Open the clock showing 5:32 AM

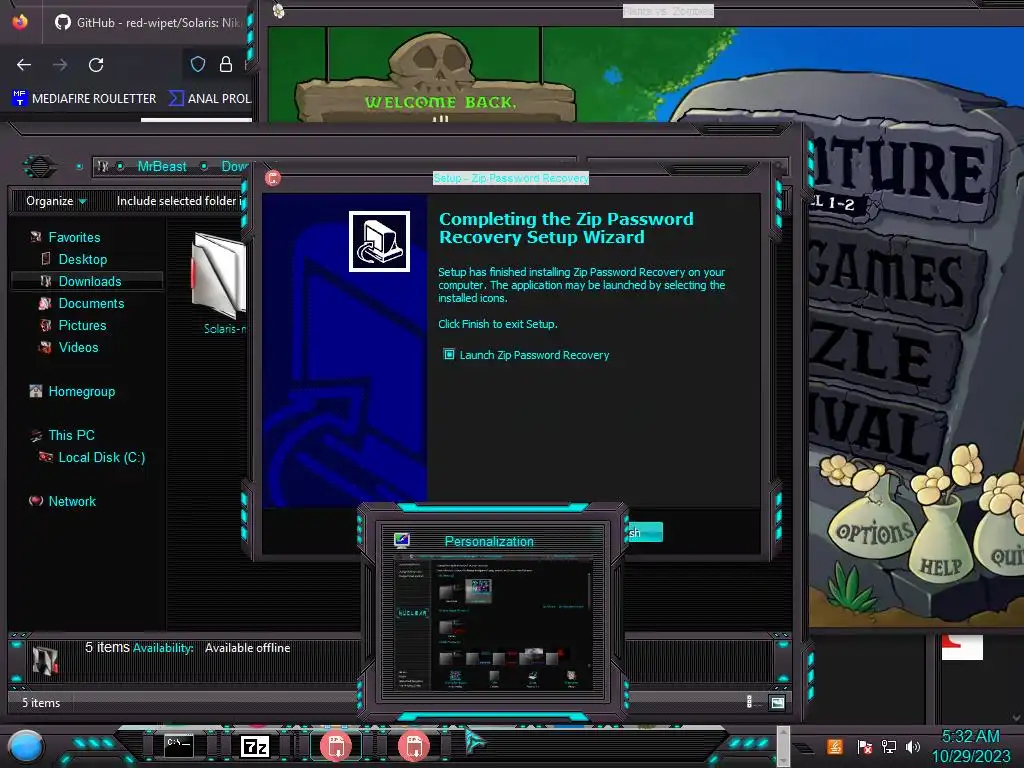970,746
